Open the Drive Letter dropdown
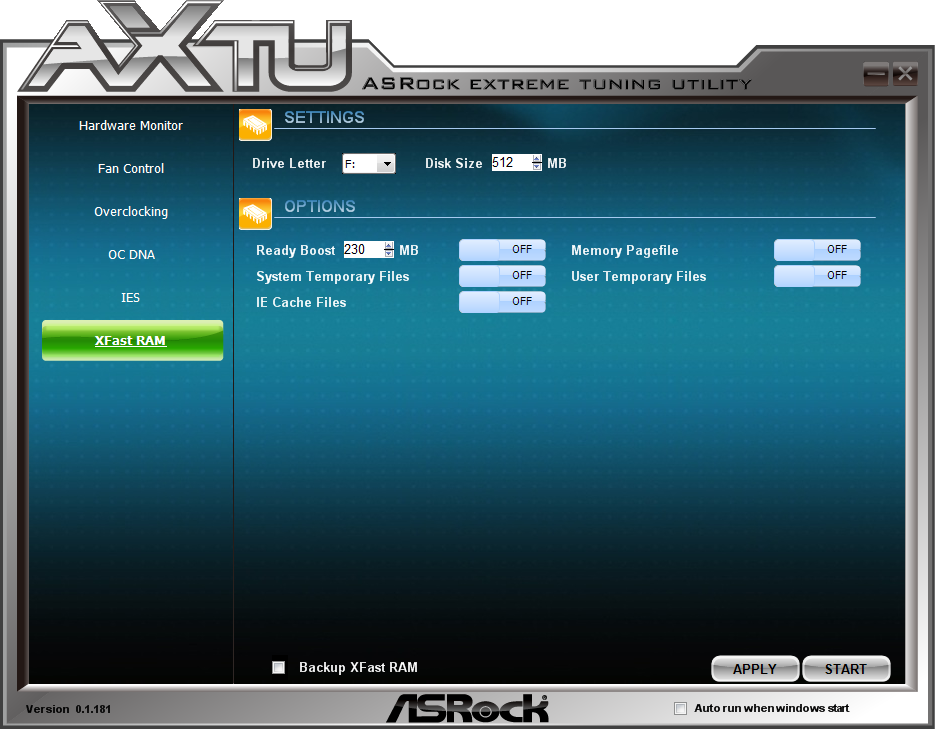Screen dimensions: 935x729 click(x=386, y=163)
